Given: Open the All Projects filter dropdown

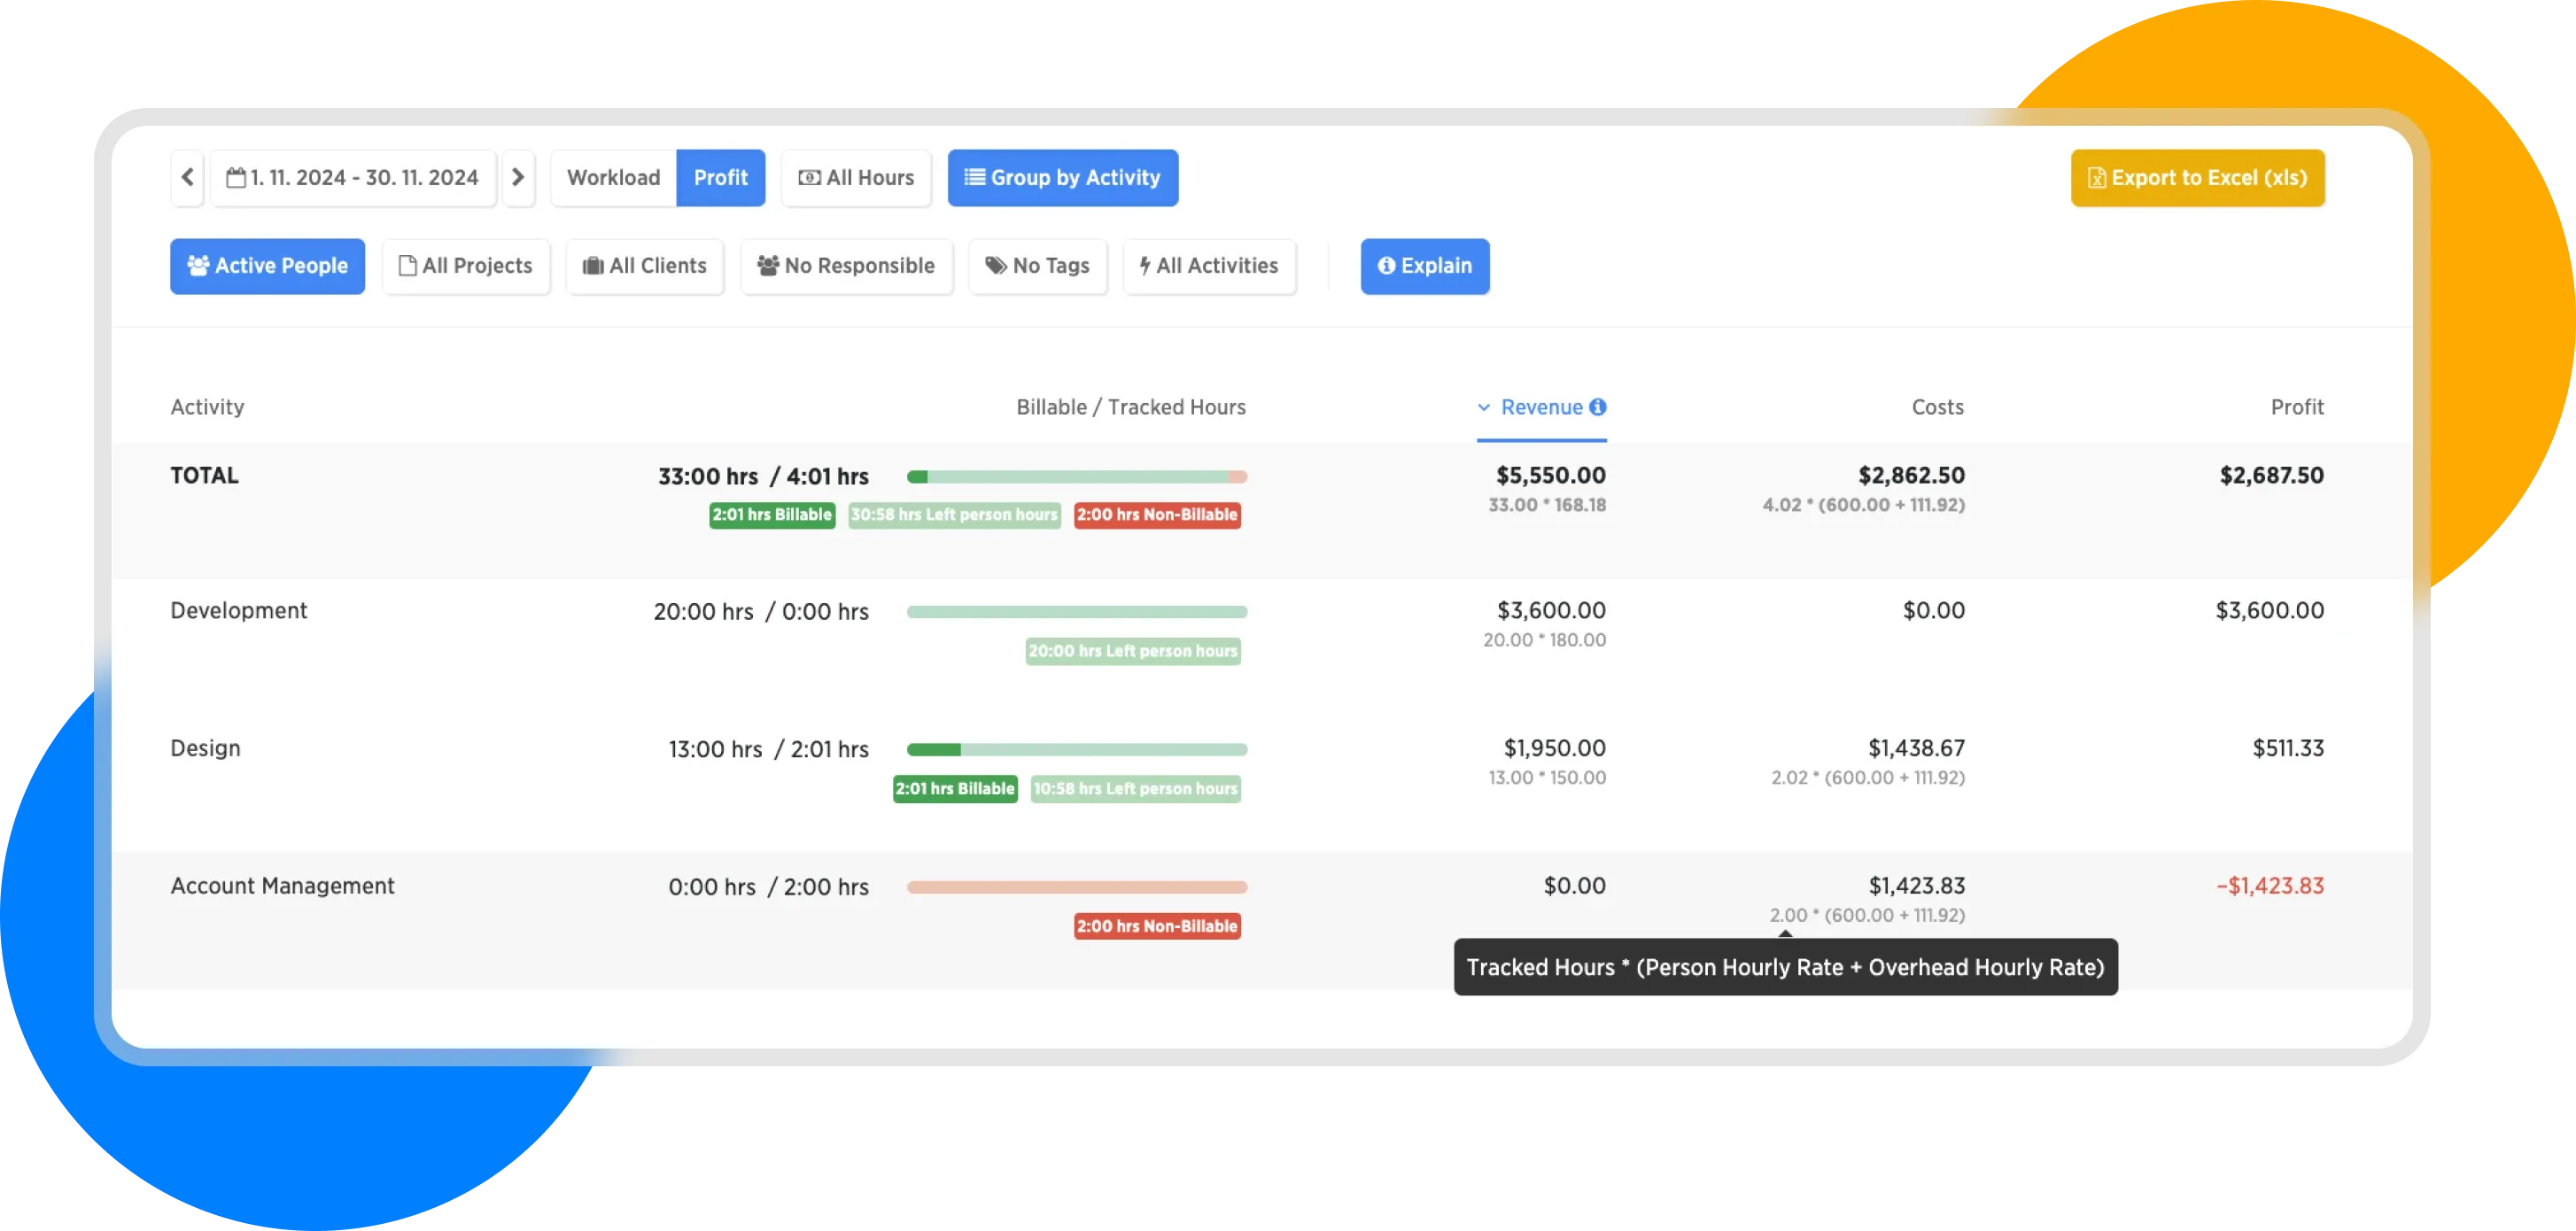Looking at the screenshot, I should [x=466, y=266].
